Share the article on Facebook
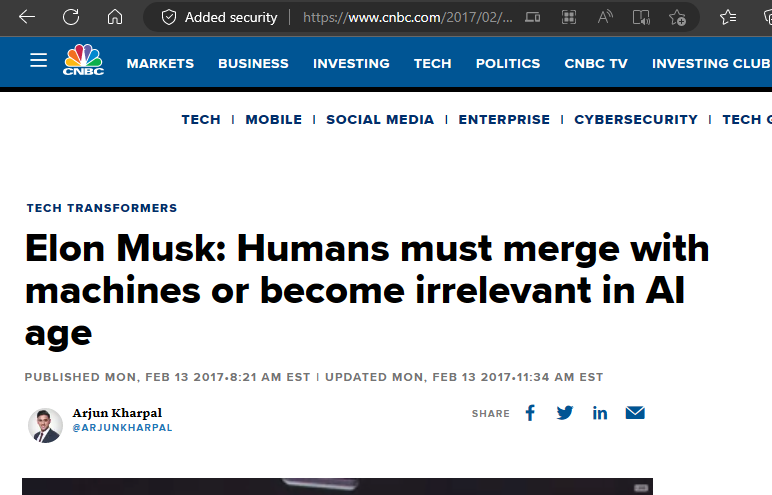The height and width of the screenshot is (495, 772). coord(531,413)
